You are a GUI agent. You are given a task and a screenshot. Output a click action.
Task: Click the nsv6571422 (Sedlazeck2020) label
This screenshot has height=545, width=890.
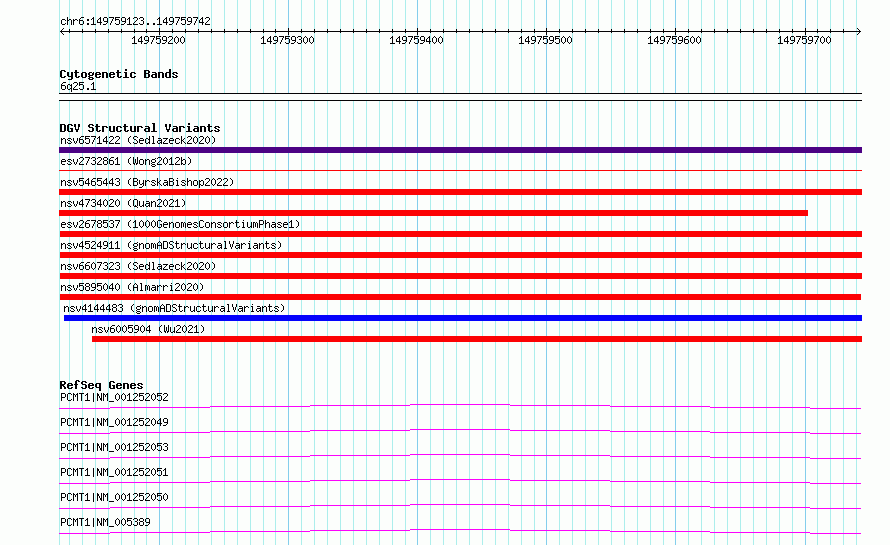(x=138, y=140)
